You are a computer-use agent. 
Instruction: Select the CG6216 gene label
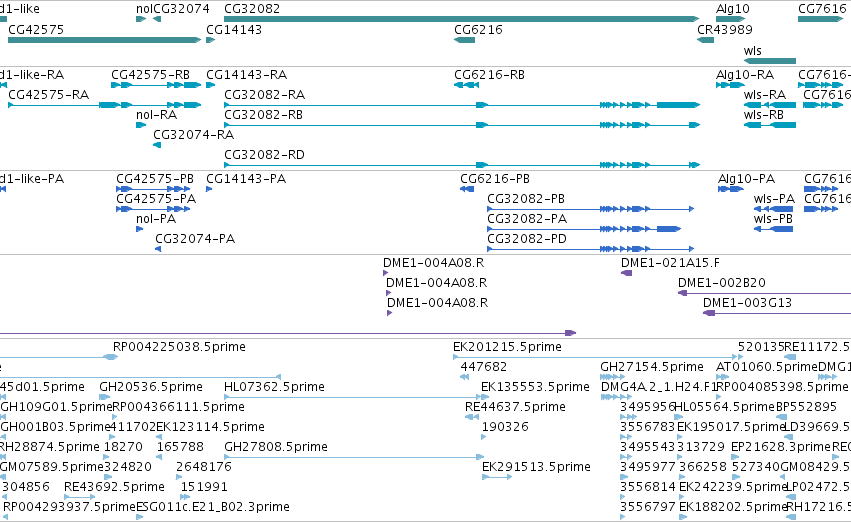[x=478, y=30]
